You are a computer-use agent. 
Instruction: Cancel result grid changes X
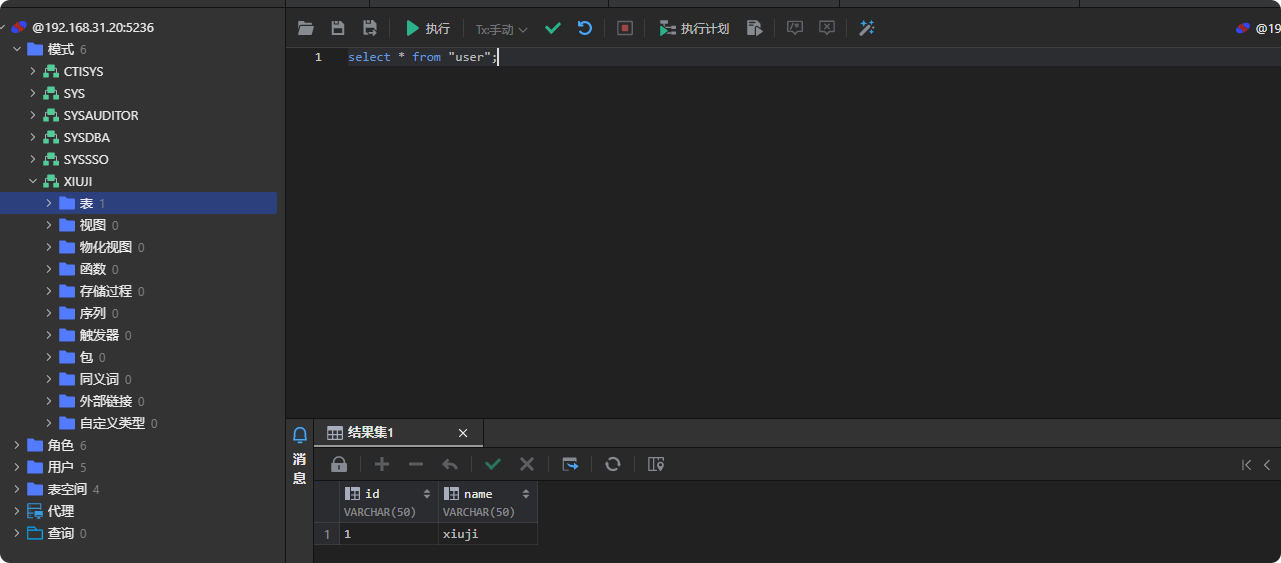527,464
